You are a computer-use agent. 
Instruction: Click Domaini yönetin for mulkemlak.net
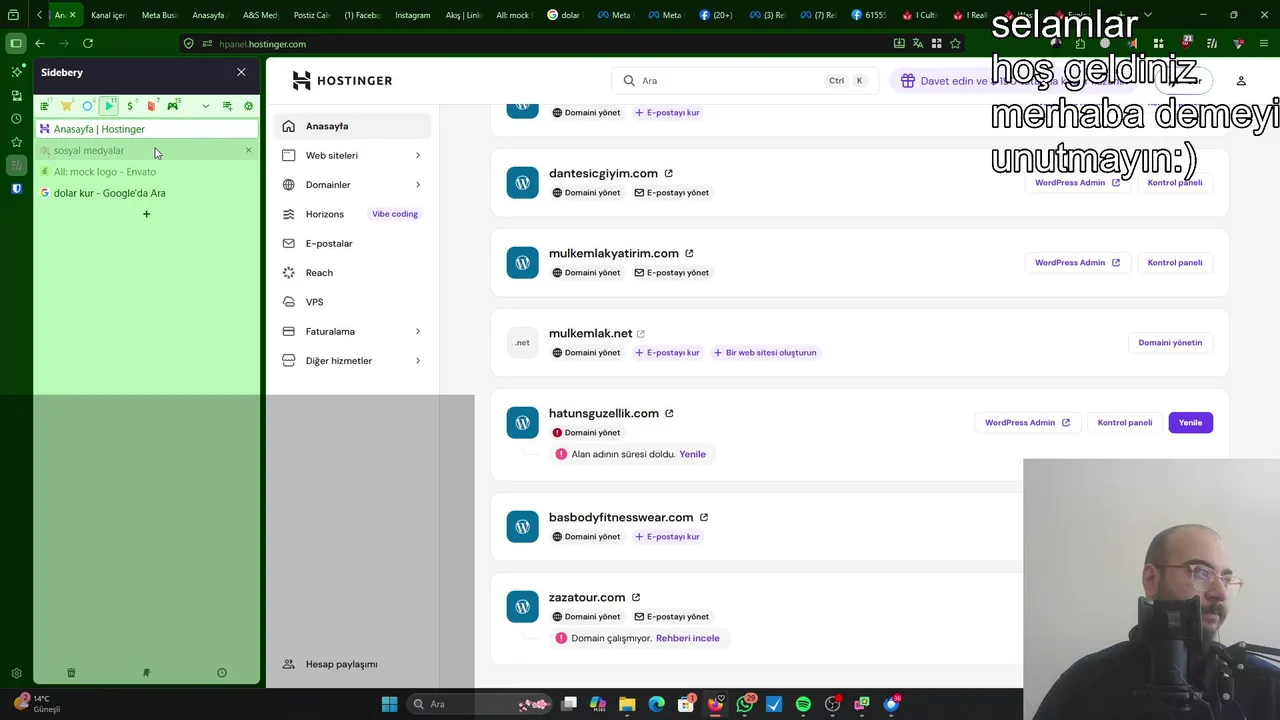1170,342
